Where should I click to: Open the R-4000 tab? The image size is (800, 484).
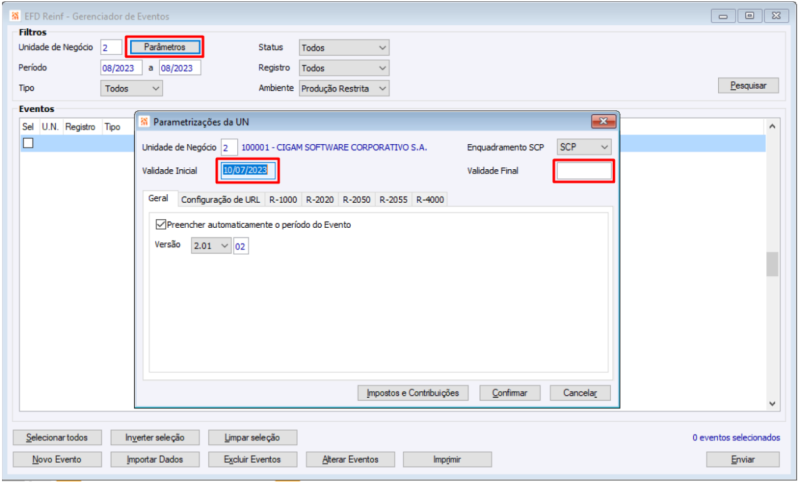(x=430, y=199)
